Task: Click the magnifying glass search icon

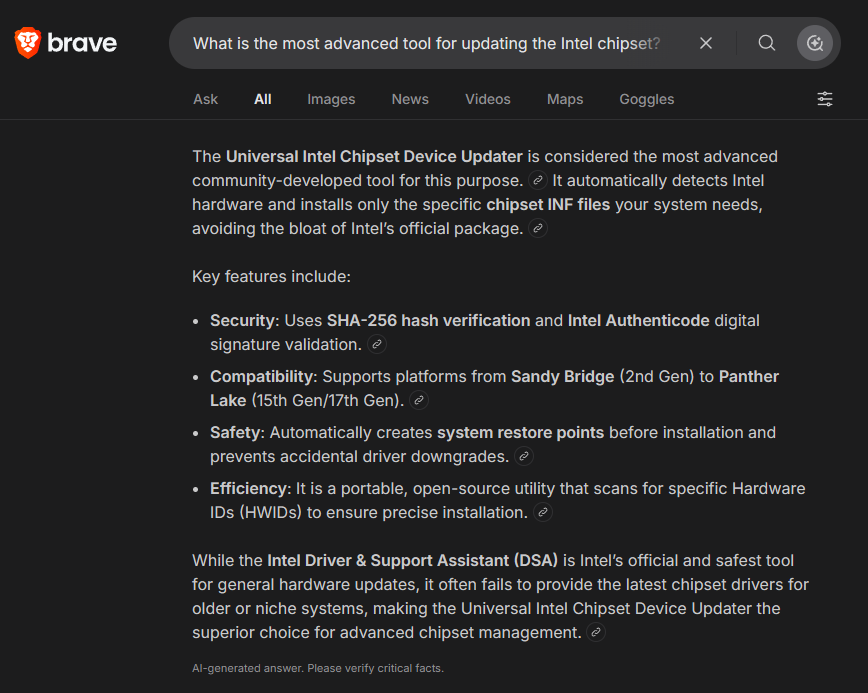Action: coord(767,43)
